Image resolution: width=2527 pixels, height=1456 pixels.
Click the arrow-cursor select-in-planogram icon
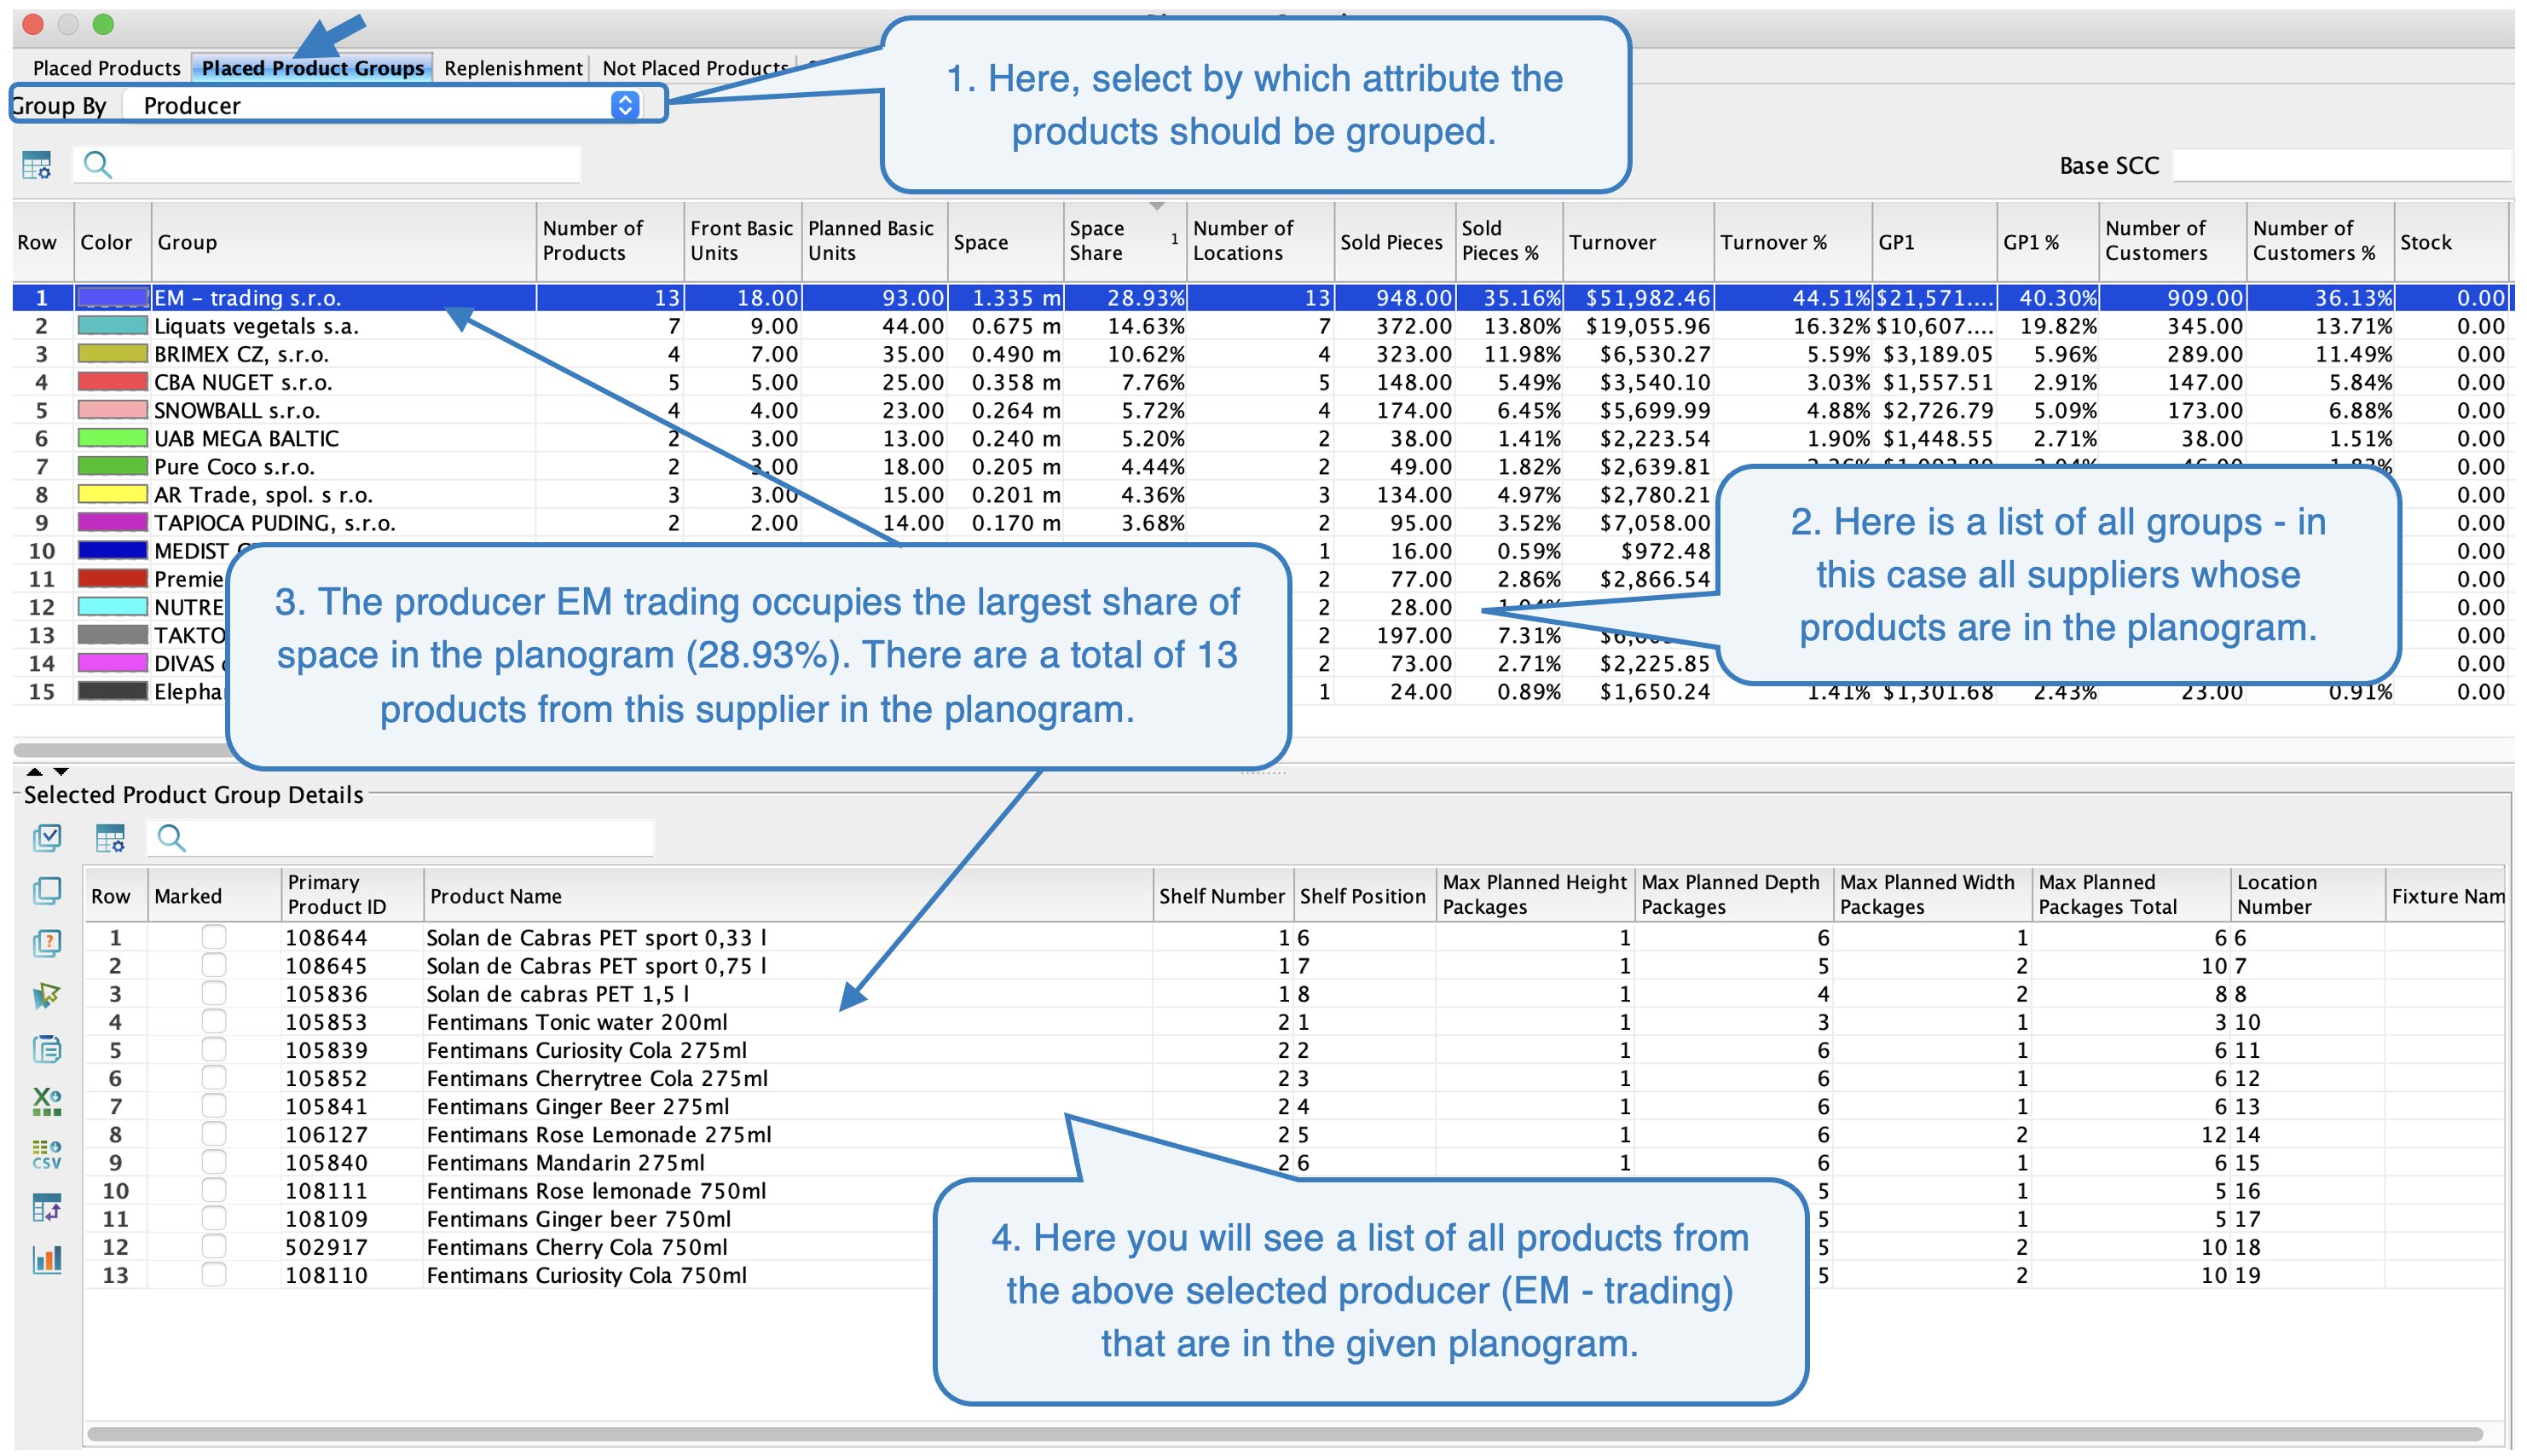click(46, 996)
